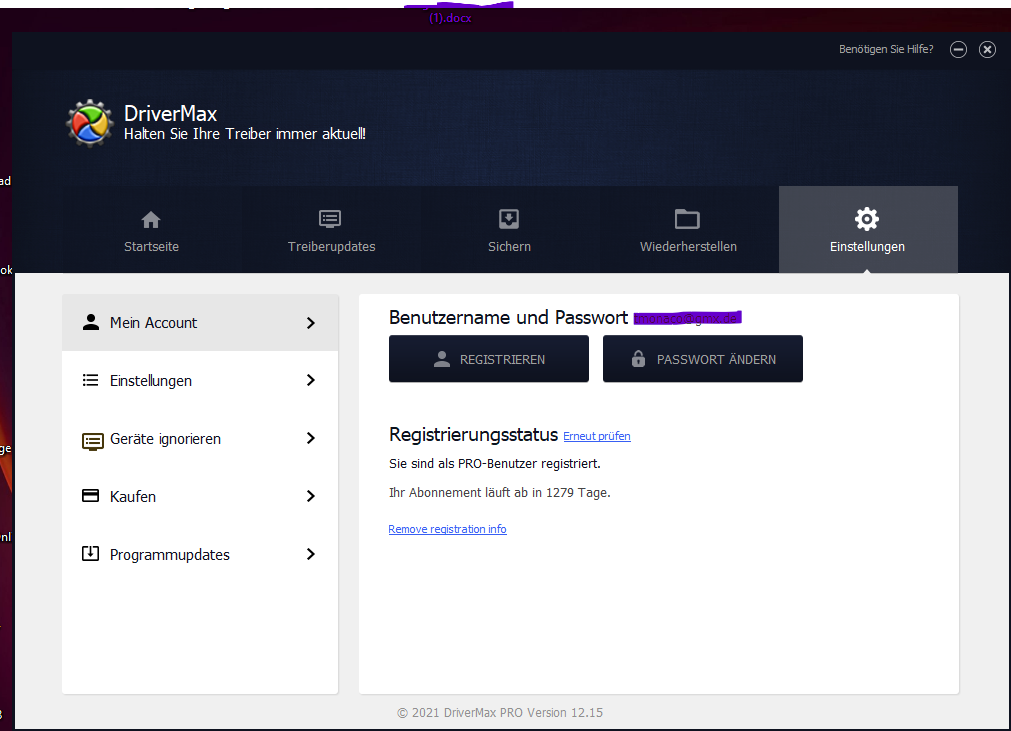Expand the Kaufen chevron
This screenshot has height=731, width=1011.
[x=311, y=496]
